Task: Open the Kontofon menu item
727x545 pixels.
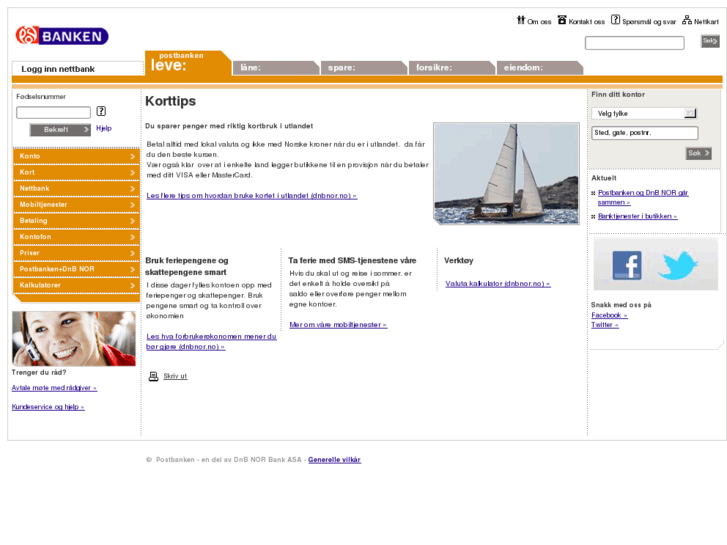Action: 77,237
